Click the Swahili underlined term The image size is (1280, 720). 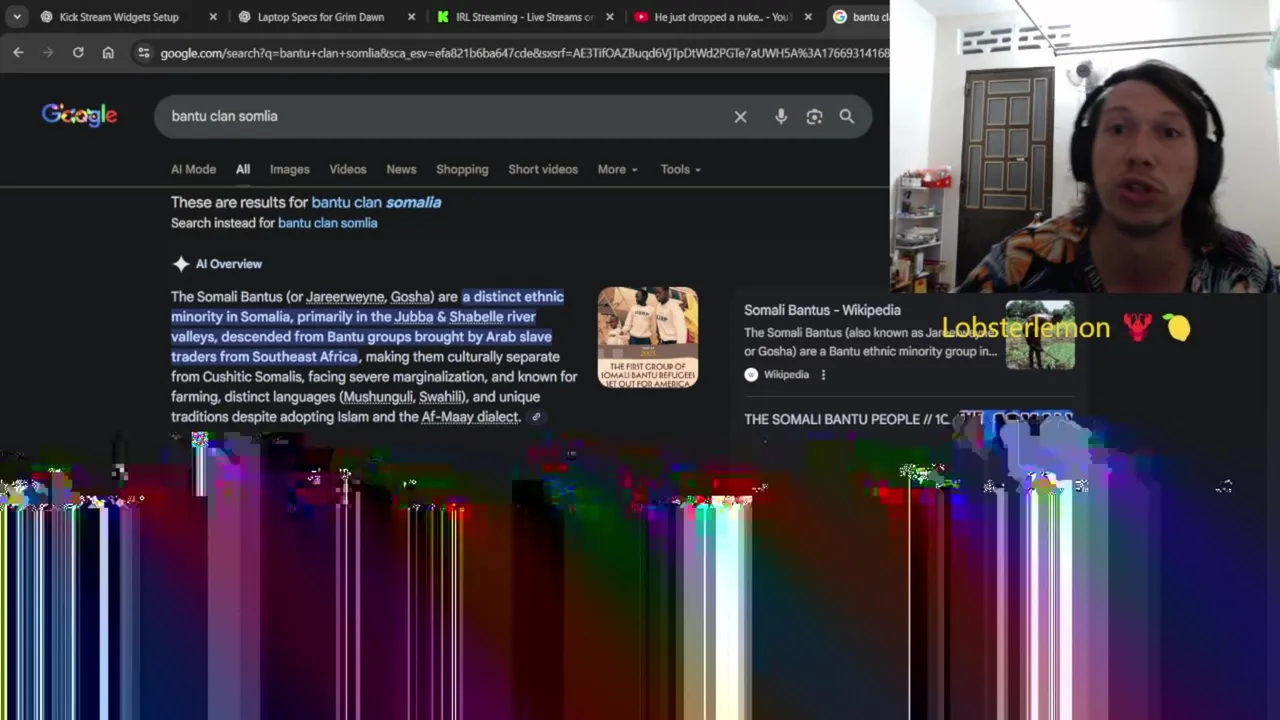coord(440,397)
